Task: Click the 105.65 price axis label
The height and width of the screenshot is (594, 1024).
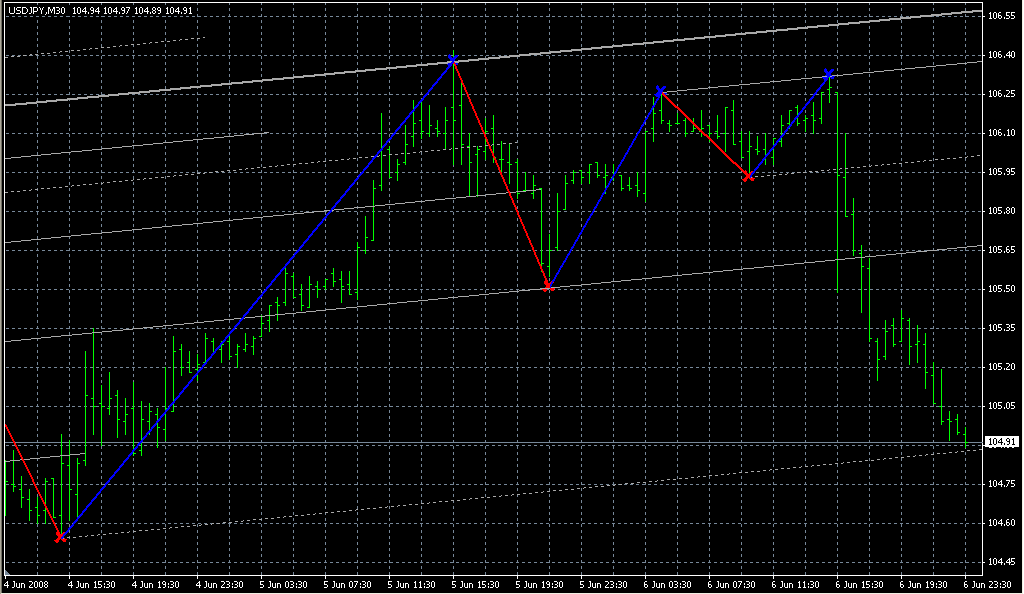Action: [1001, 250]
